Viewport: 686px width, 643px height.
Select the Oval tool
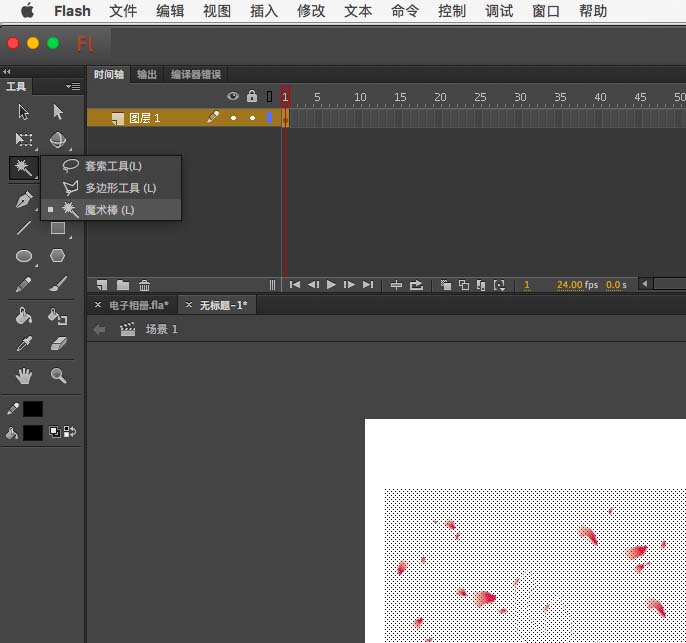click(24, 257)
